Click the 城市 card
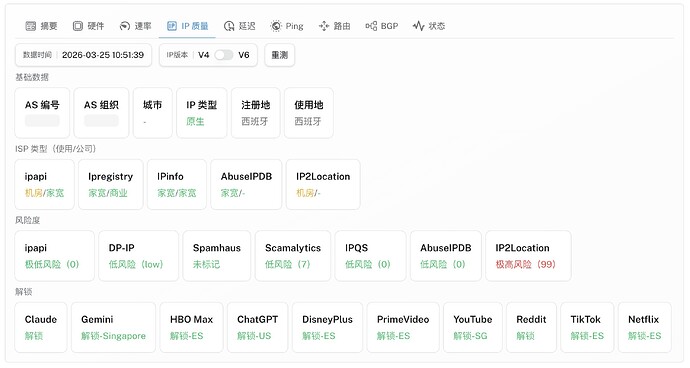 click(x=153, y=113)
